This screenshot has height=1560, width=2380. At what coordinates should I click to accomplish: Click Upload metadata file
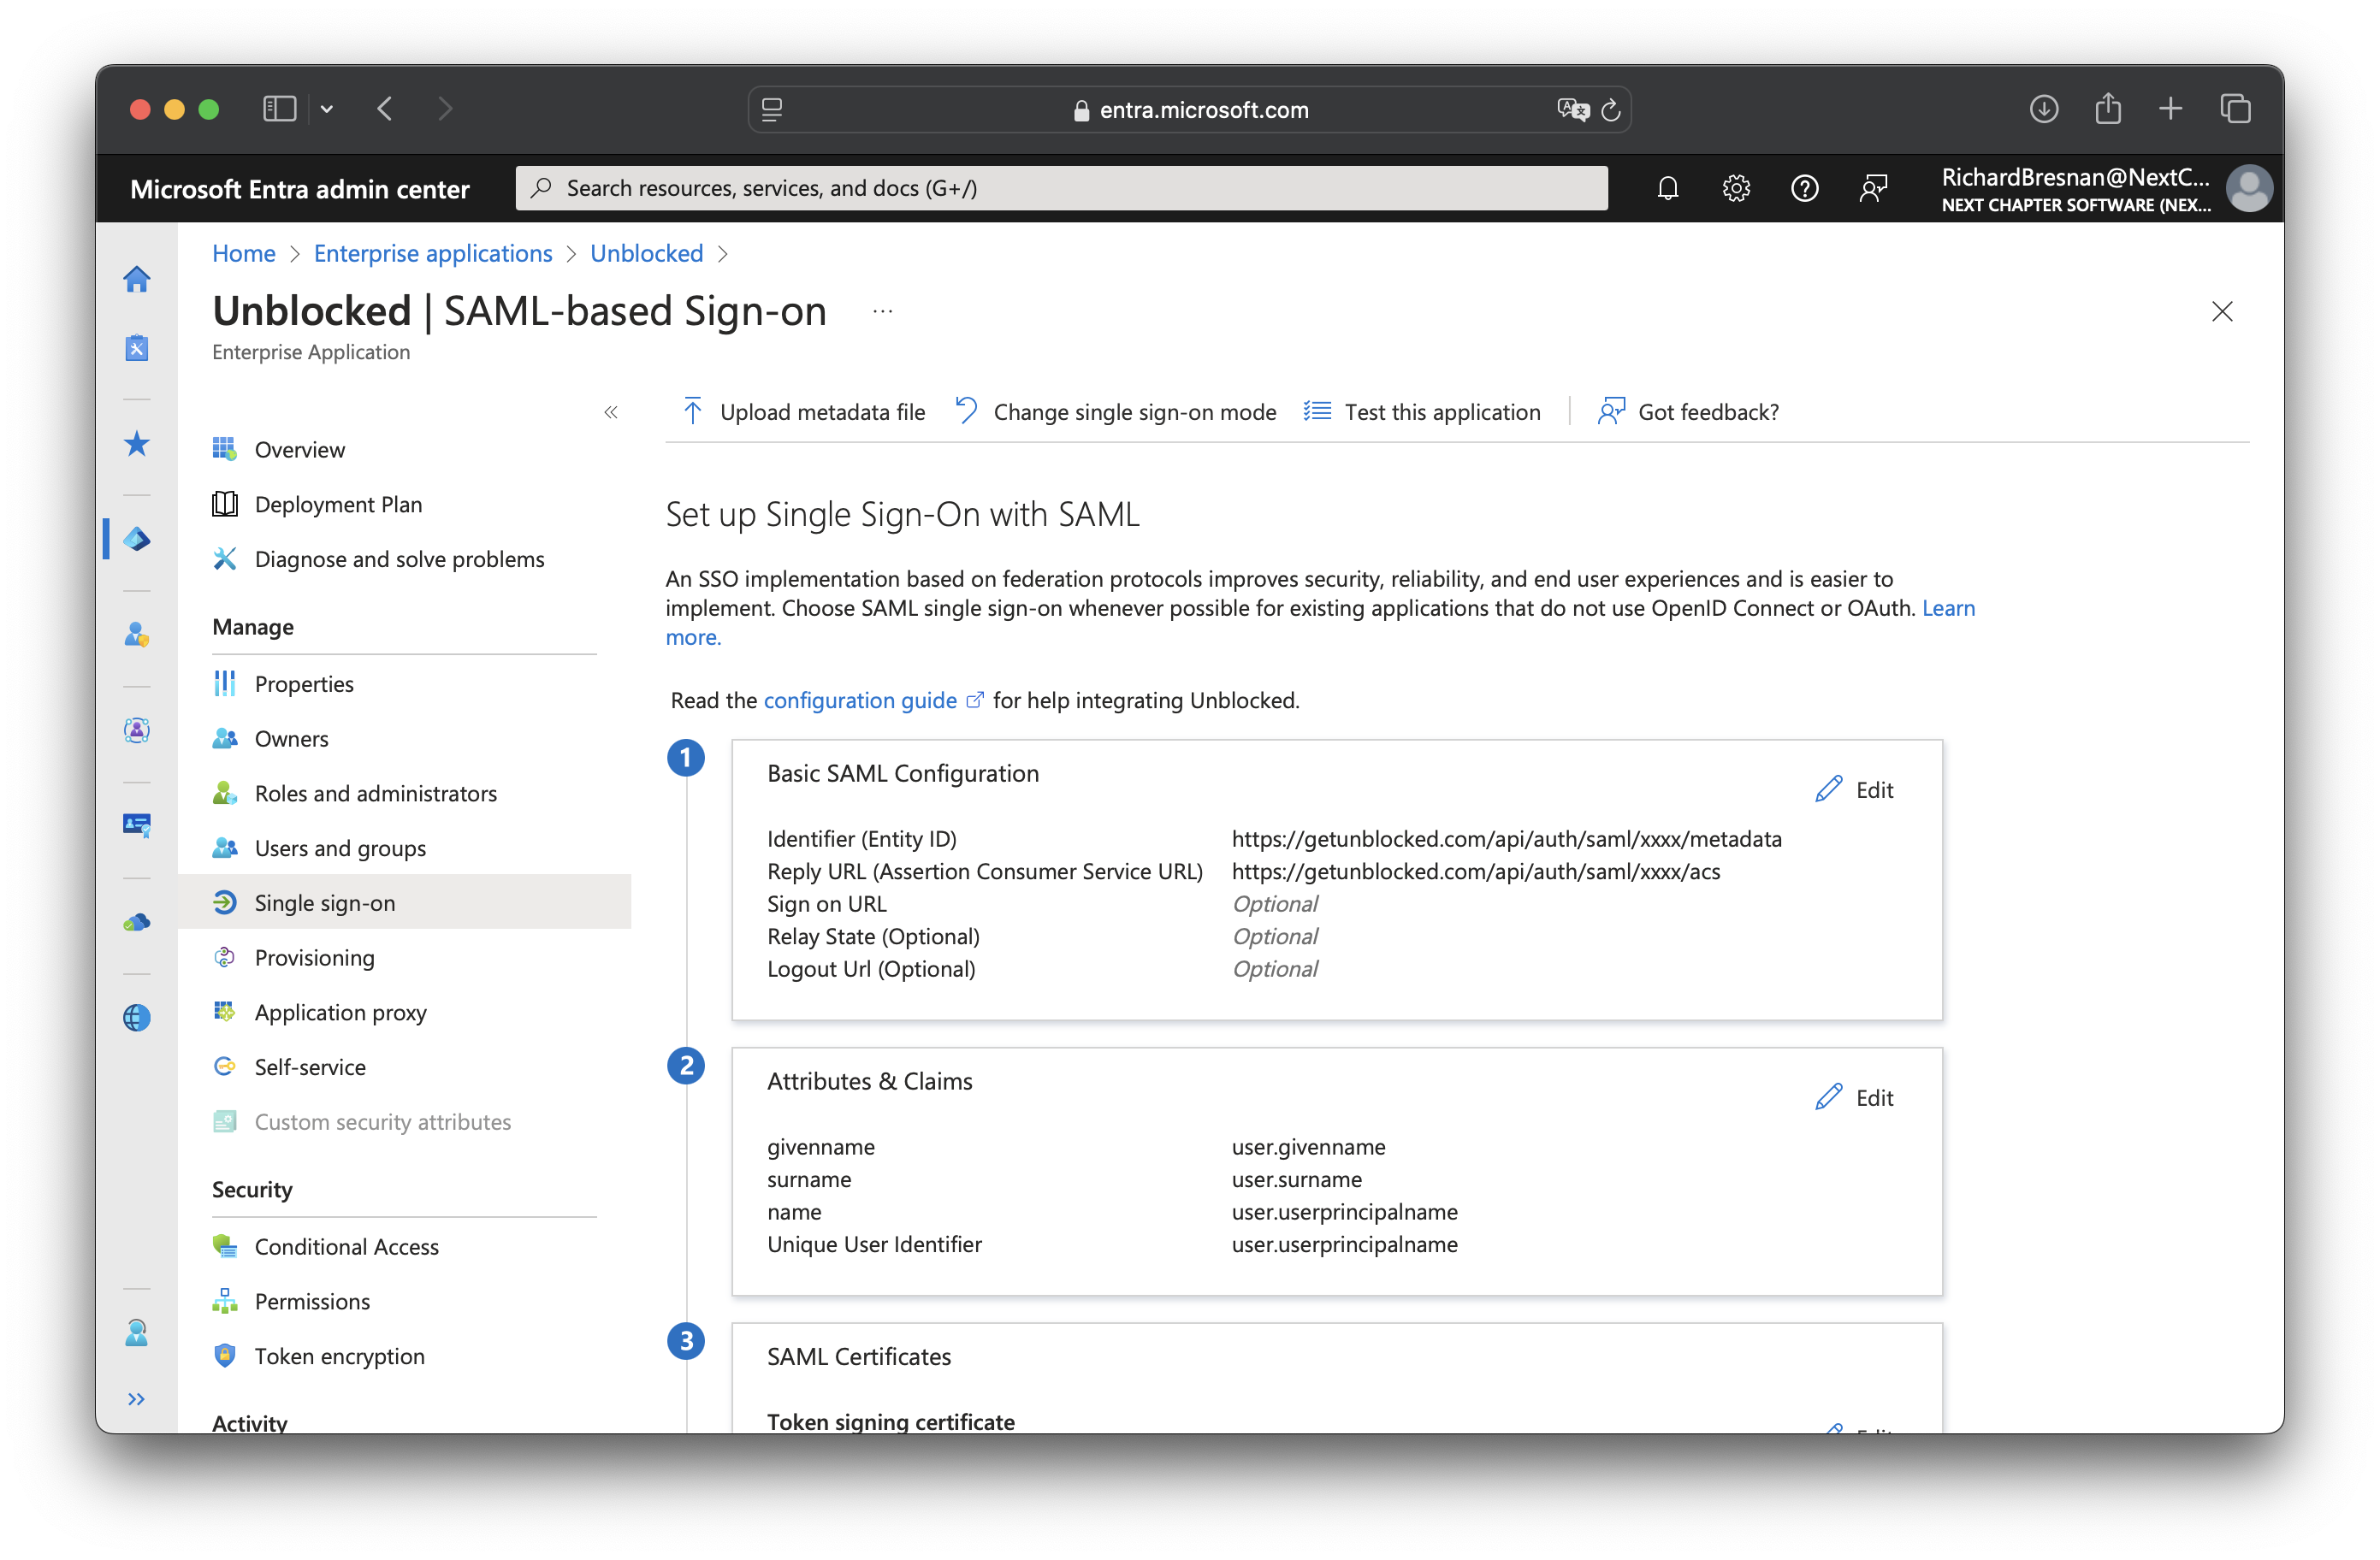coord(804,412)
